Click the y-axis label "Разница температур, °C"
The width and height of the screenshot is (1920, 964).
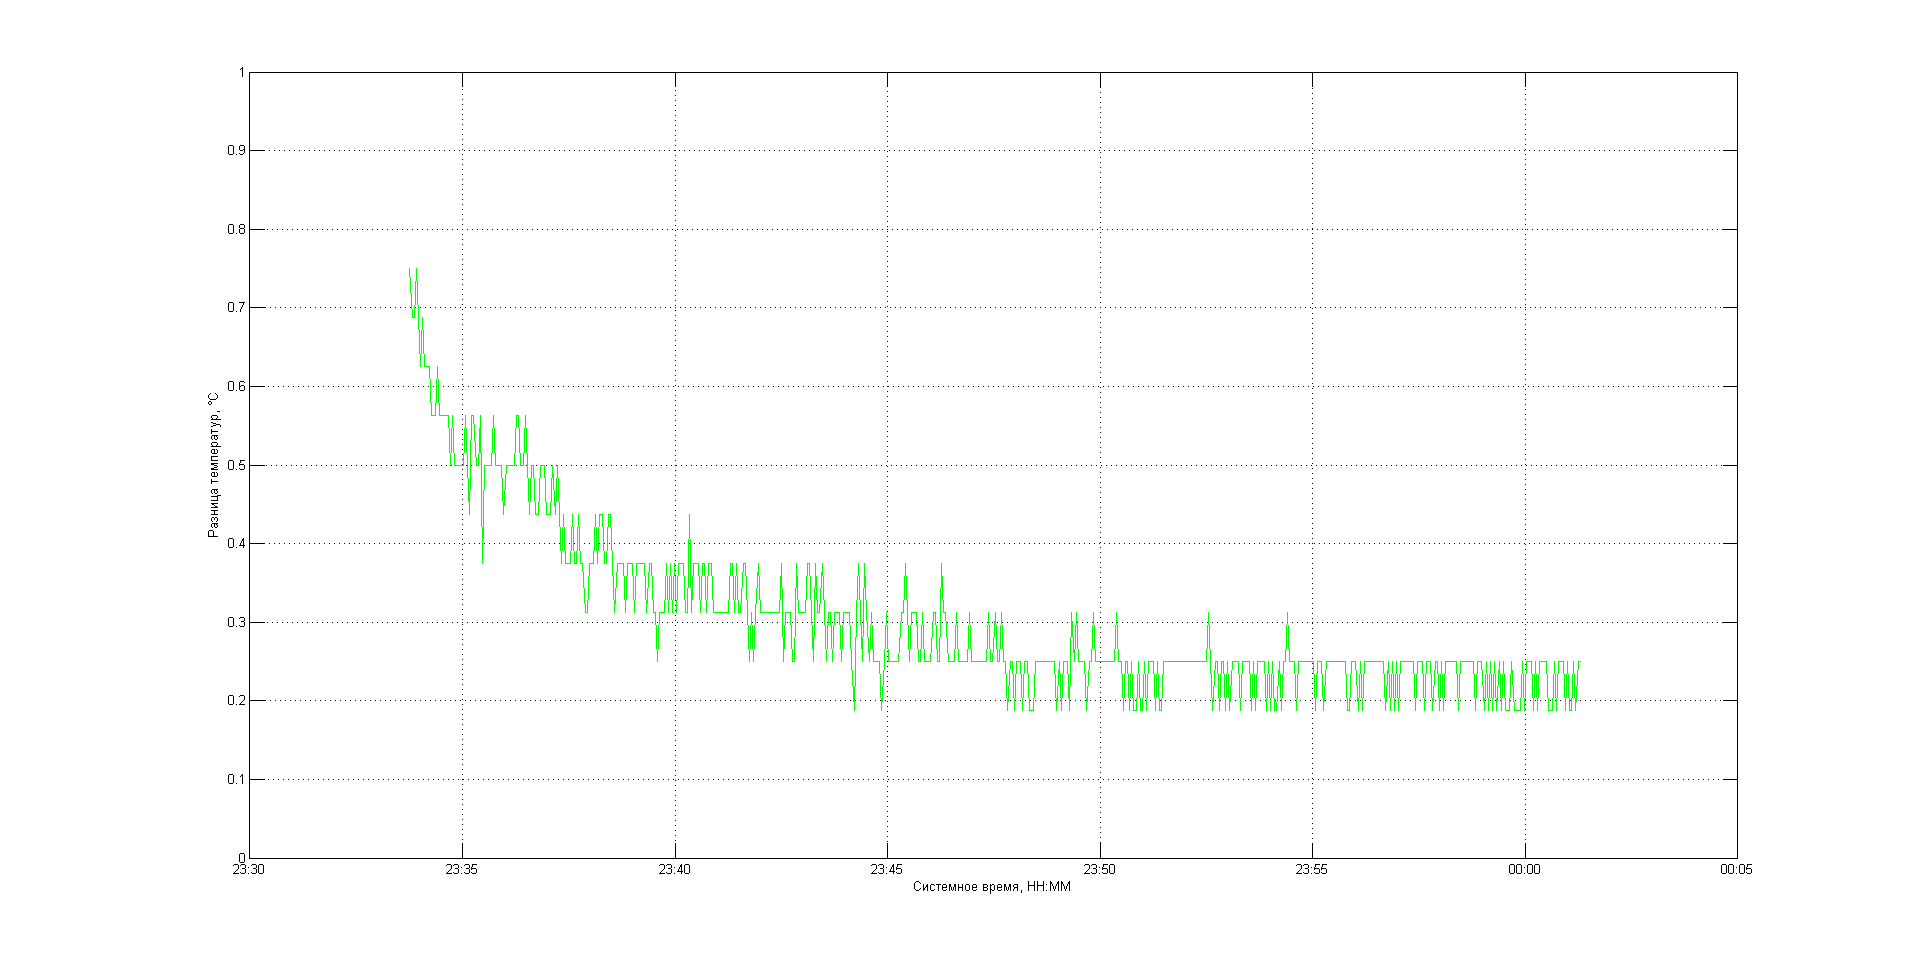pyautogui.click(x=213, y=464)
